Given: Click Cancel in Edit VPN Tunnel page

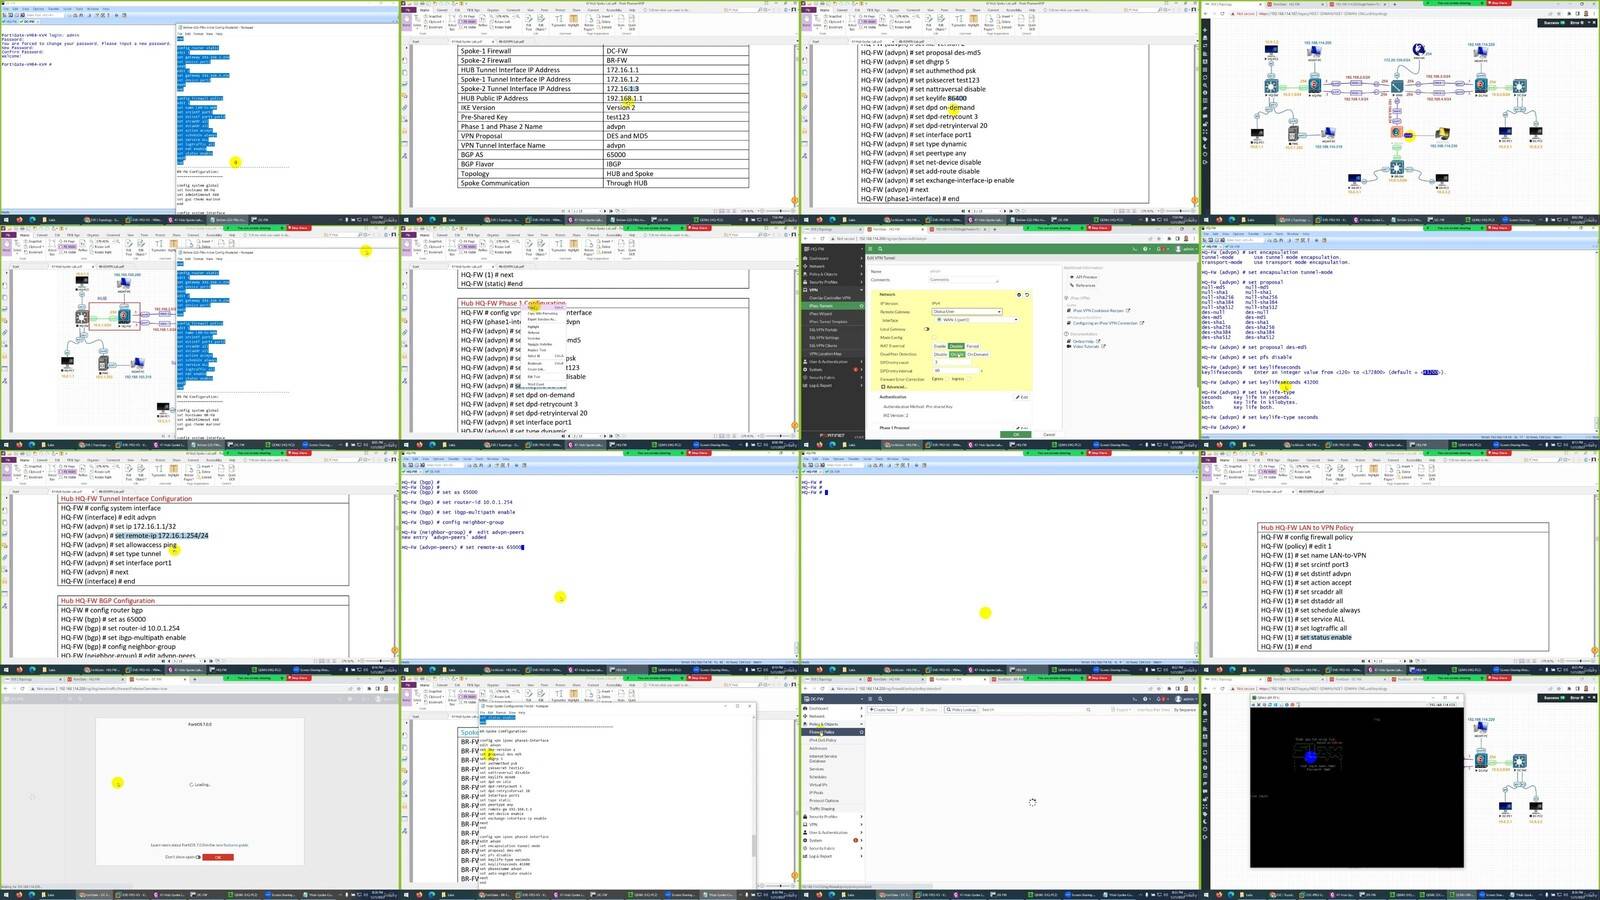Looking at the screenshot, I should click(1049, 434).
